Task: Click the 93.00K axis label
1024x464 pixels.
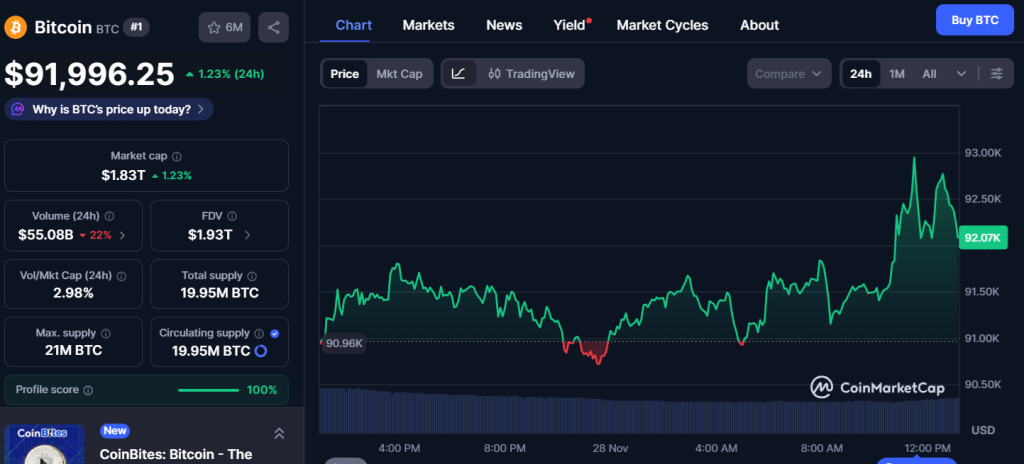Action: coord(983,153)
